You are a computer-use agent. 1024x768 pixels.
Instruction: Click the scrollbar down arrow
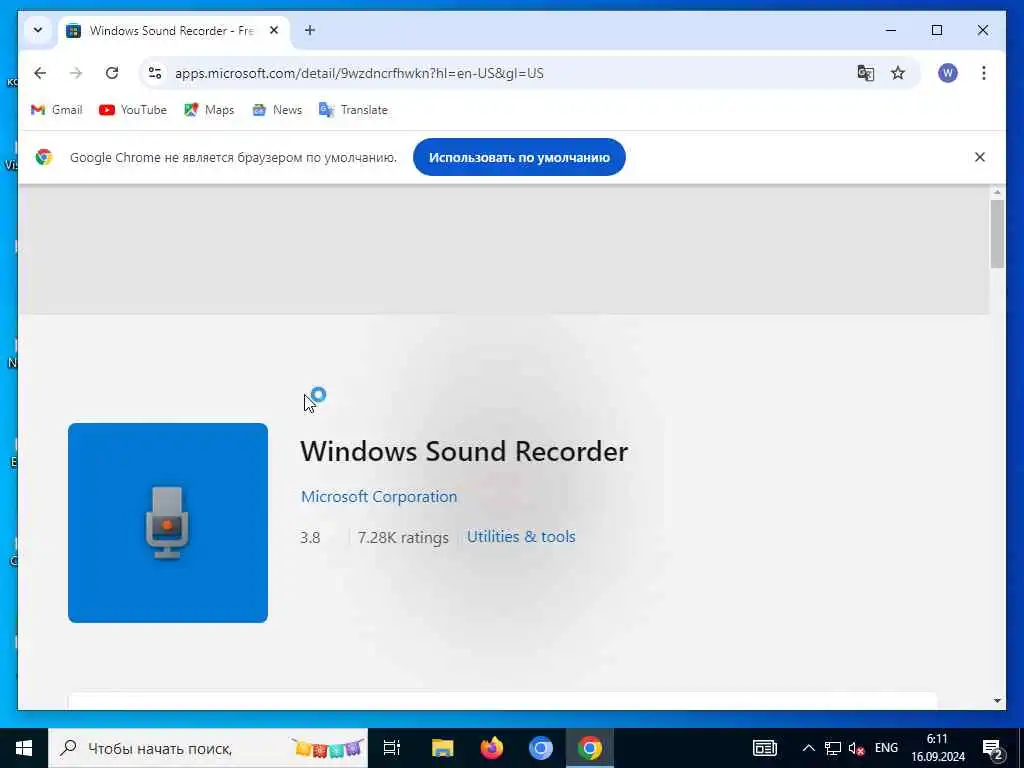[997, 701]
